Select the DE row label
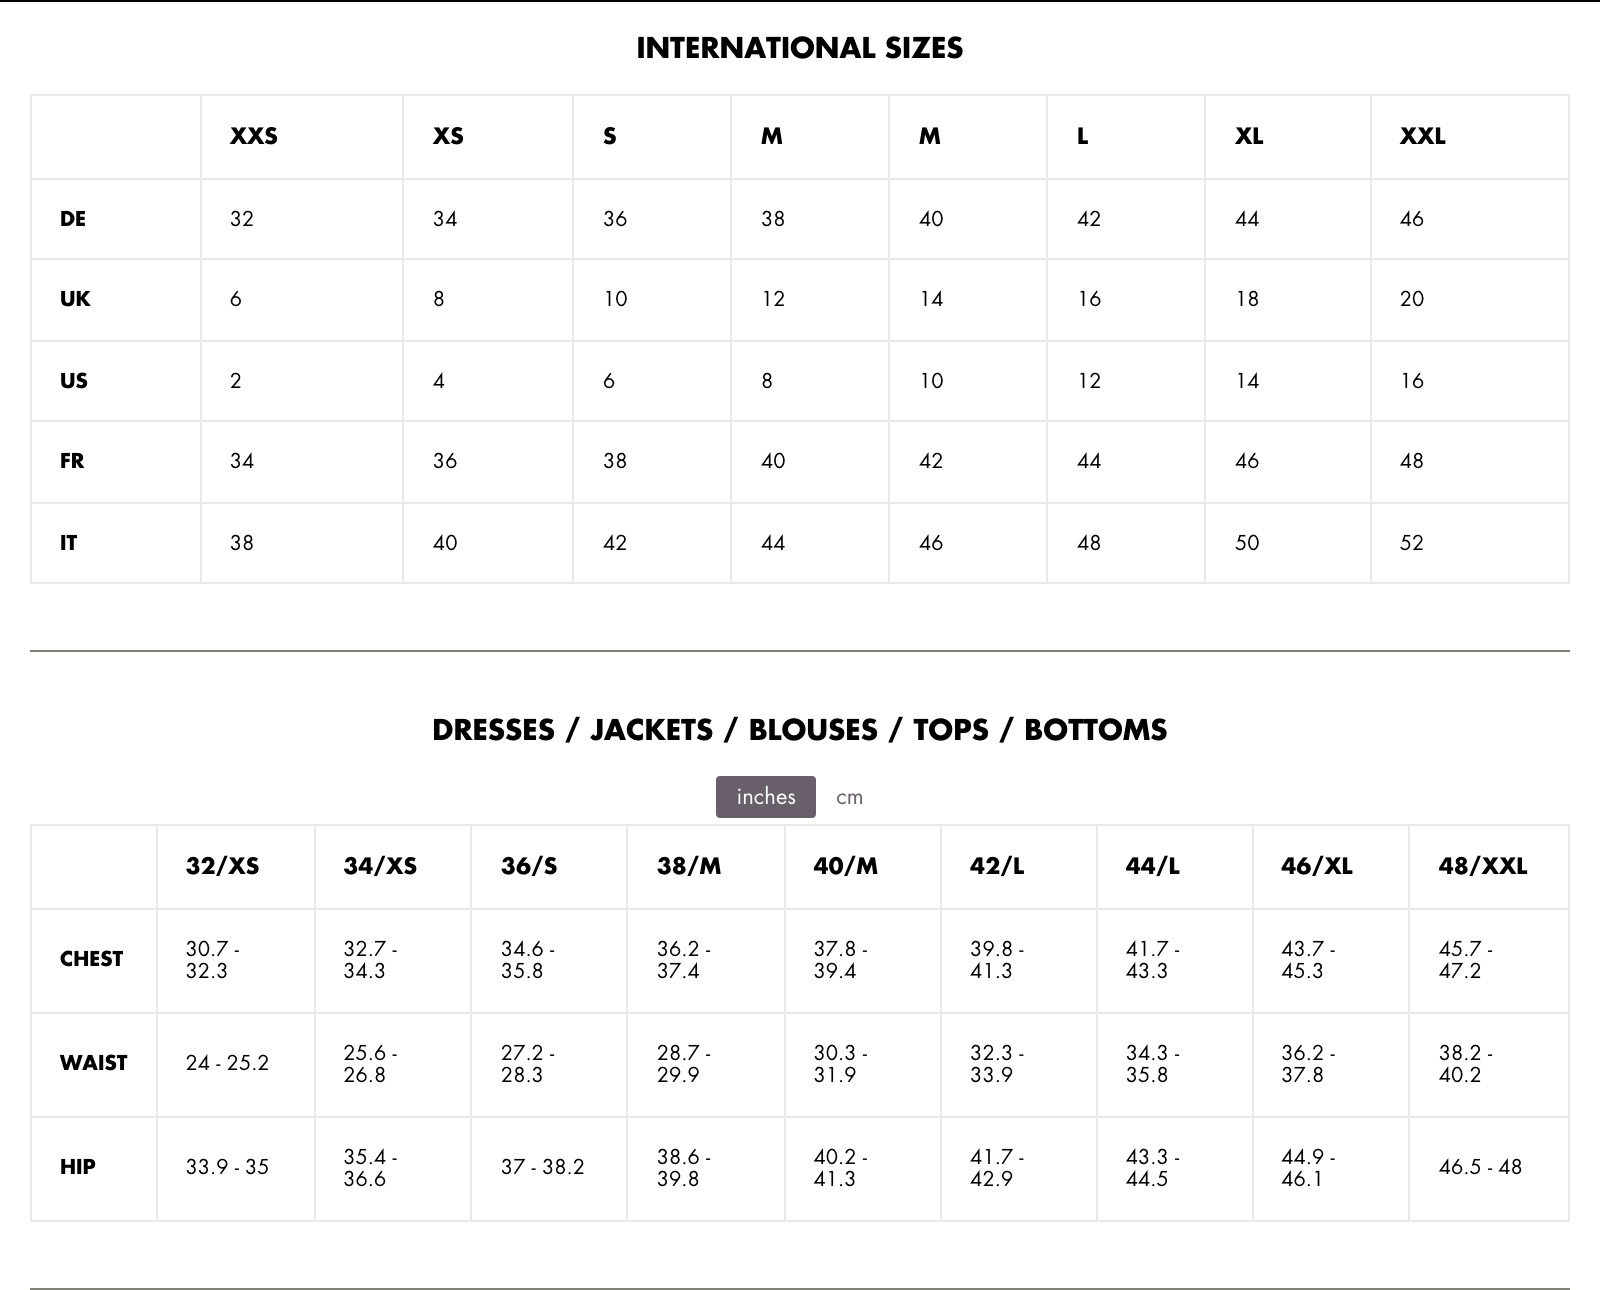The width and height of the screenshot is (1600, 1290). pos(73,219)
